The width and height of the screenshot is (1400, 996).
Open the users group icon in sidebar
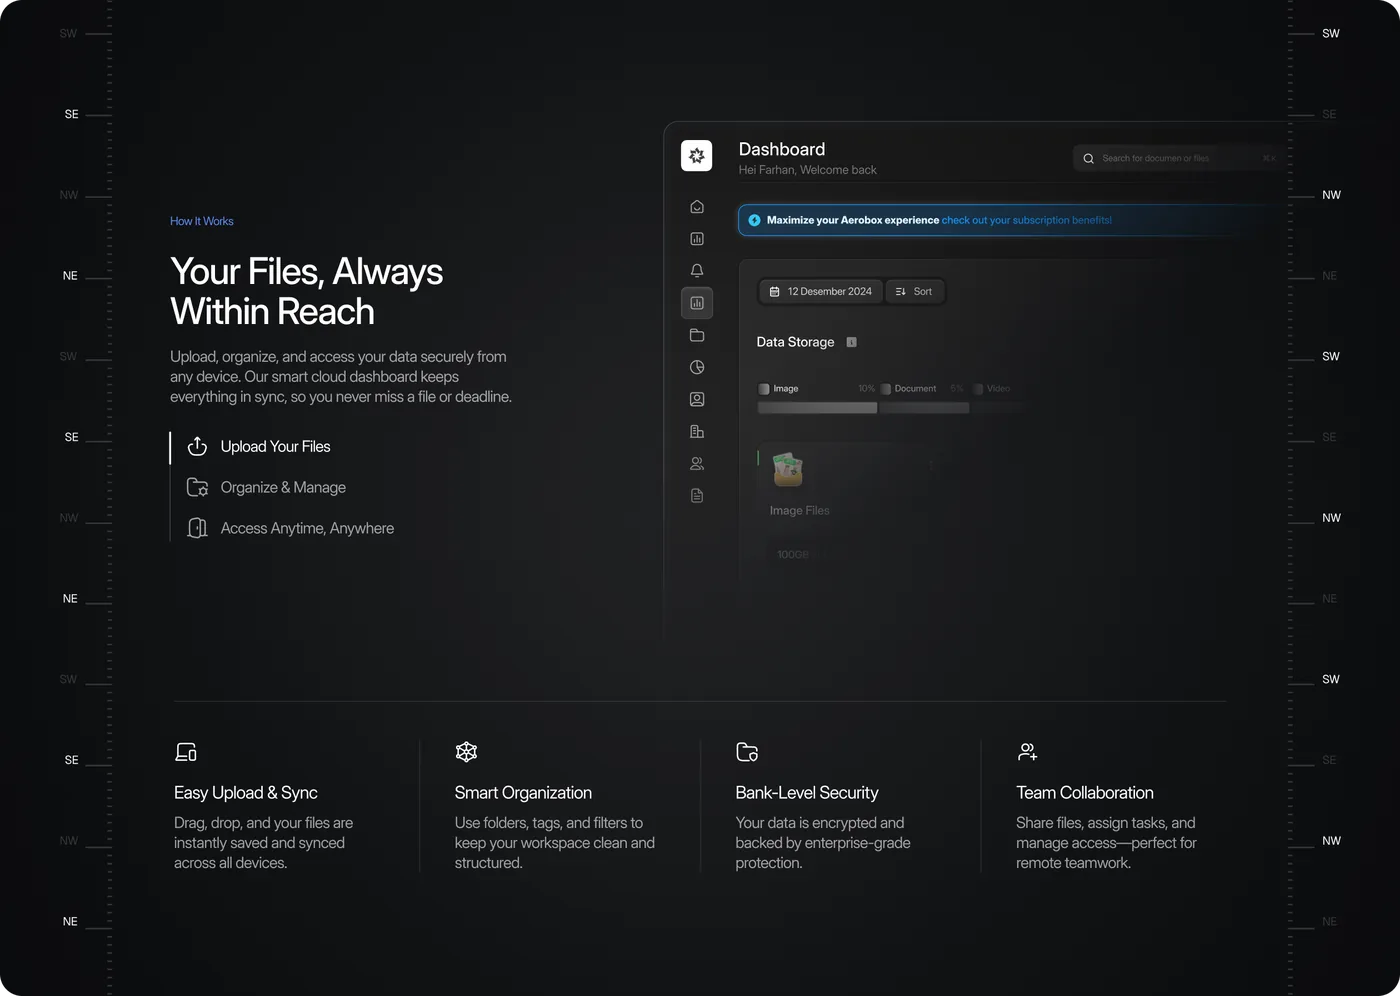tap(697, 463)
